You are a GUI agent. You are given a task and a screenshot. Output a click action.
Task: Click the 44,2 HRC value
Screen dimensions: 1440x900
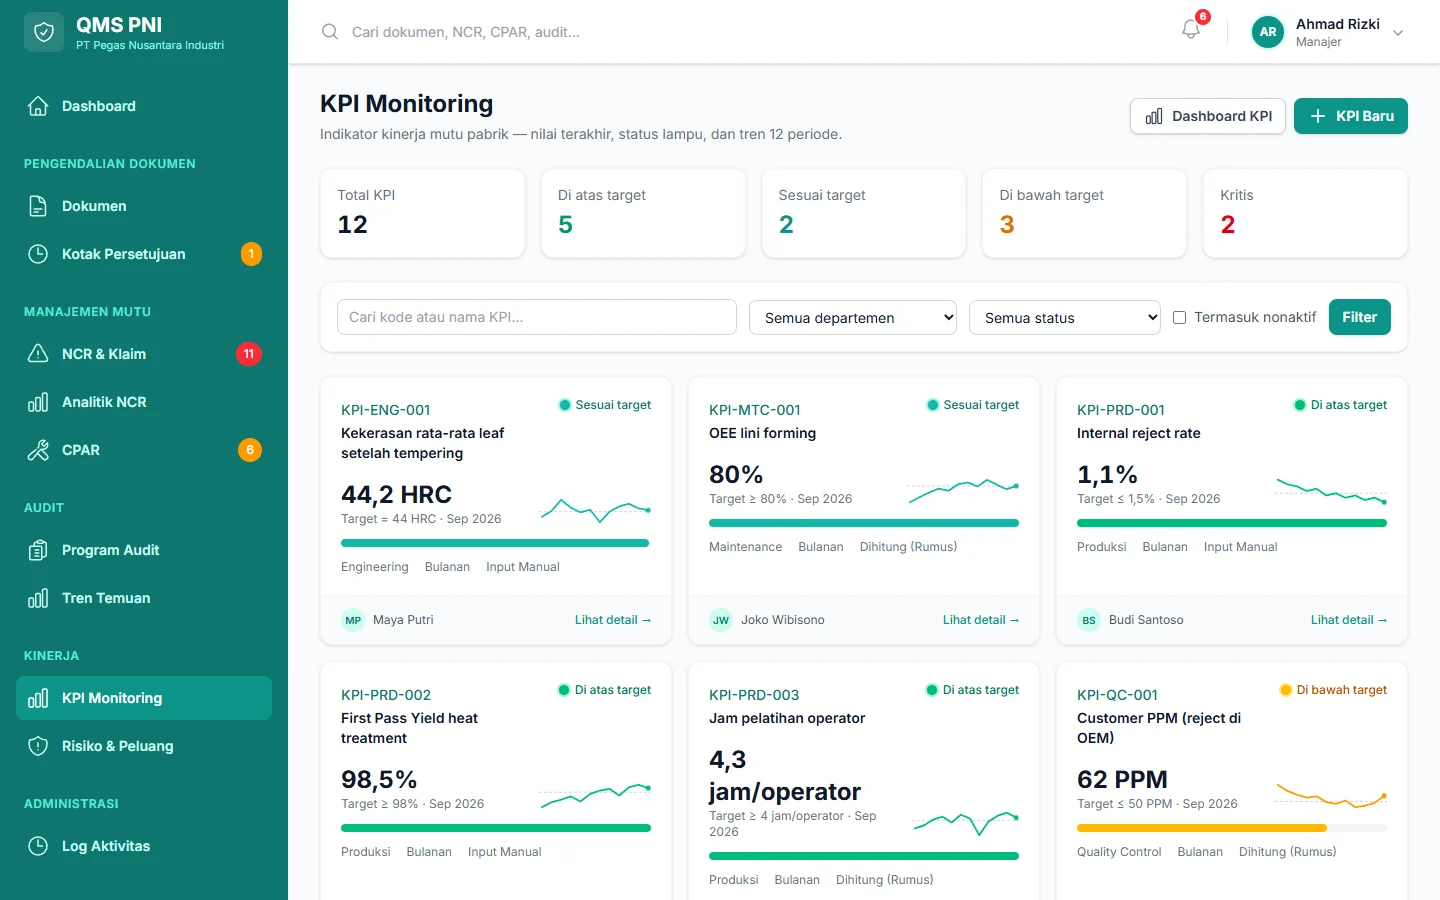[x=396, y=494]
